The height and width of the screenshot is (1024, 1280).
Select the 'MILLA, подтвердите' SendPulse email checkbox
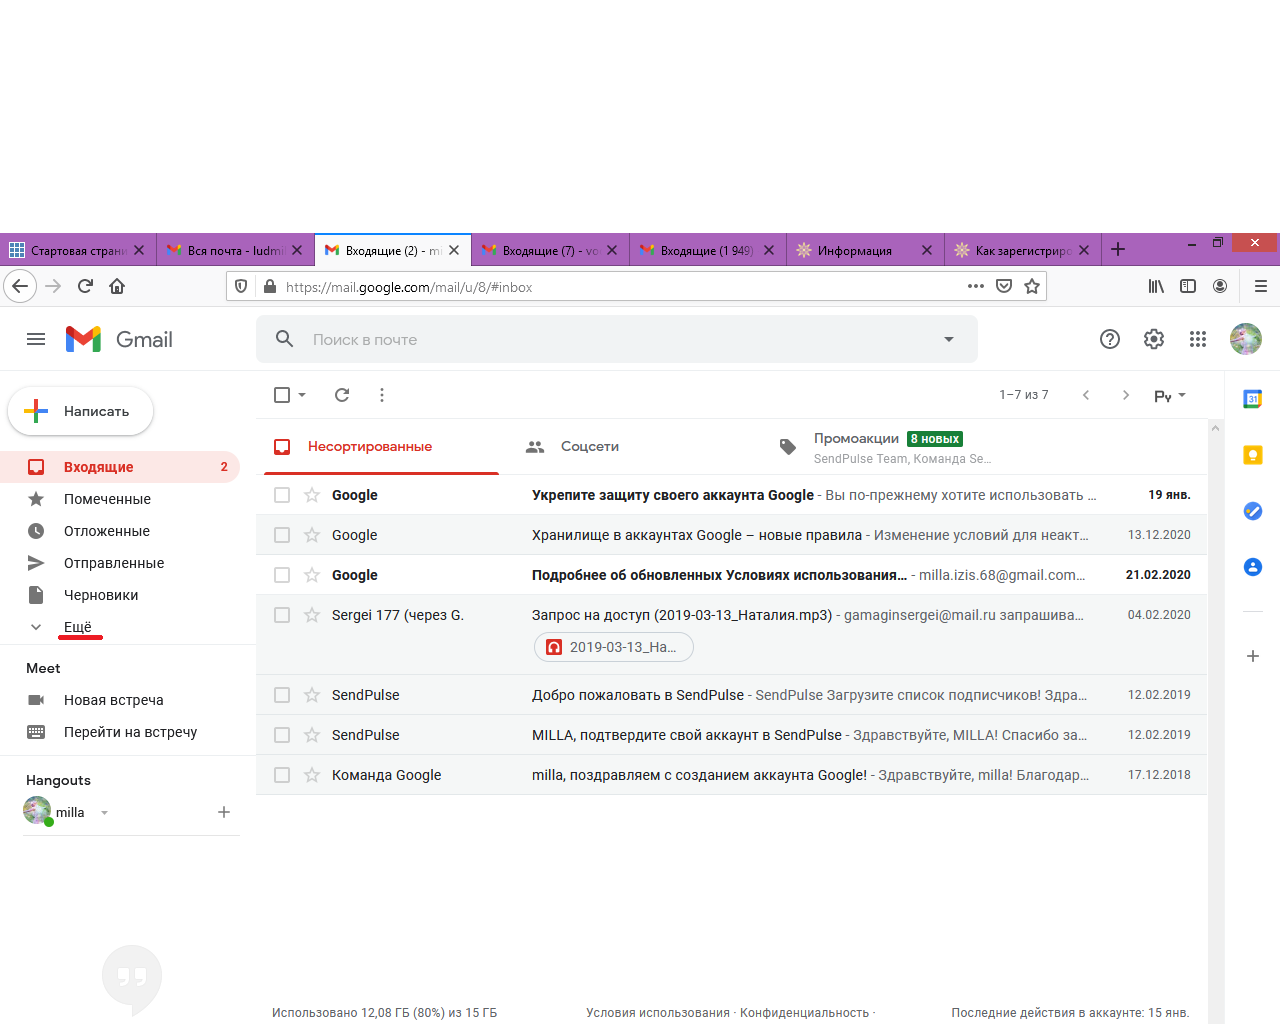pyautogui.click(x=282, y=735)
